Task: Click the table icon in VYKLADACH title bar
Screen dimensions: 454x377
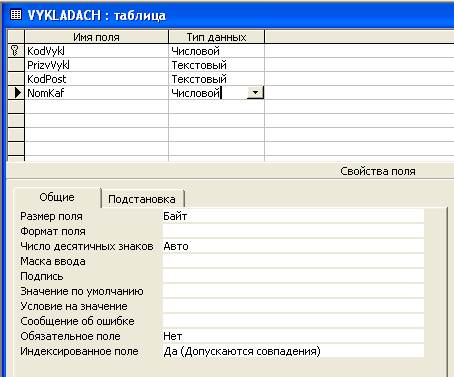Action: (x=15, y=15)
